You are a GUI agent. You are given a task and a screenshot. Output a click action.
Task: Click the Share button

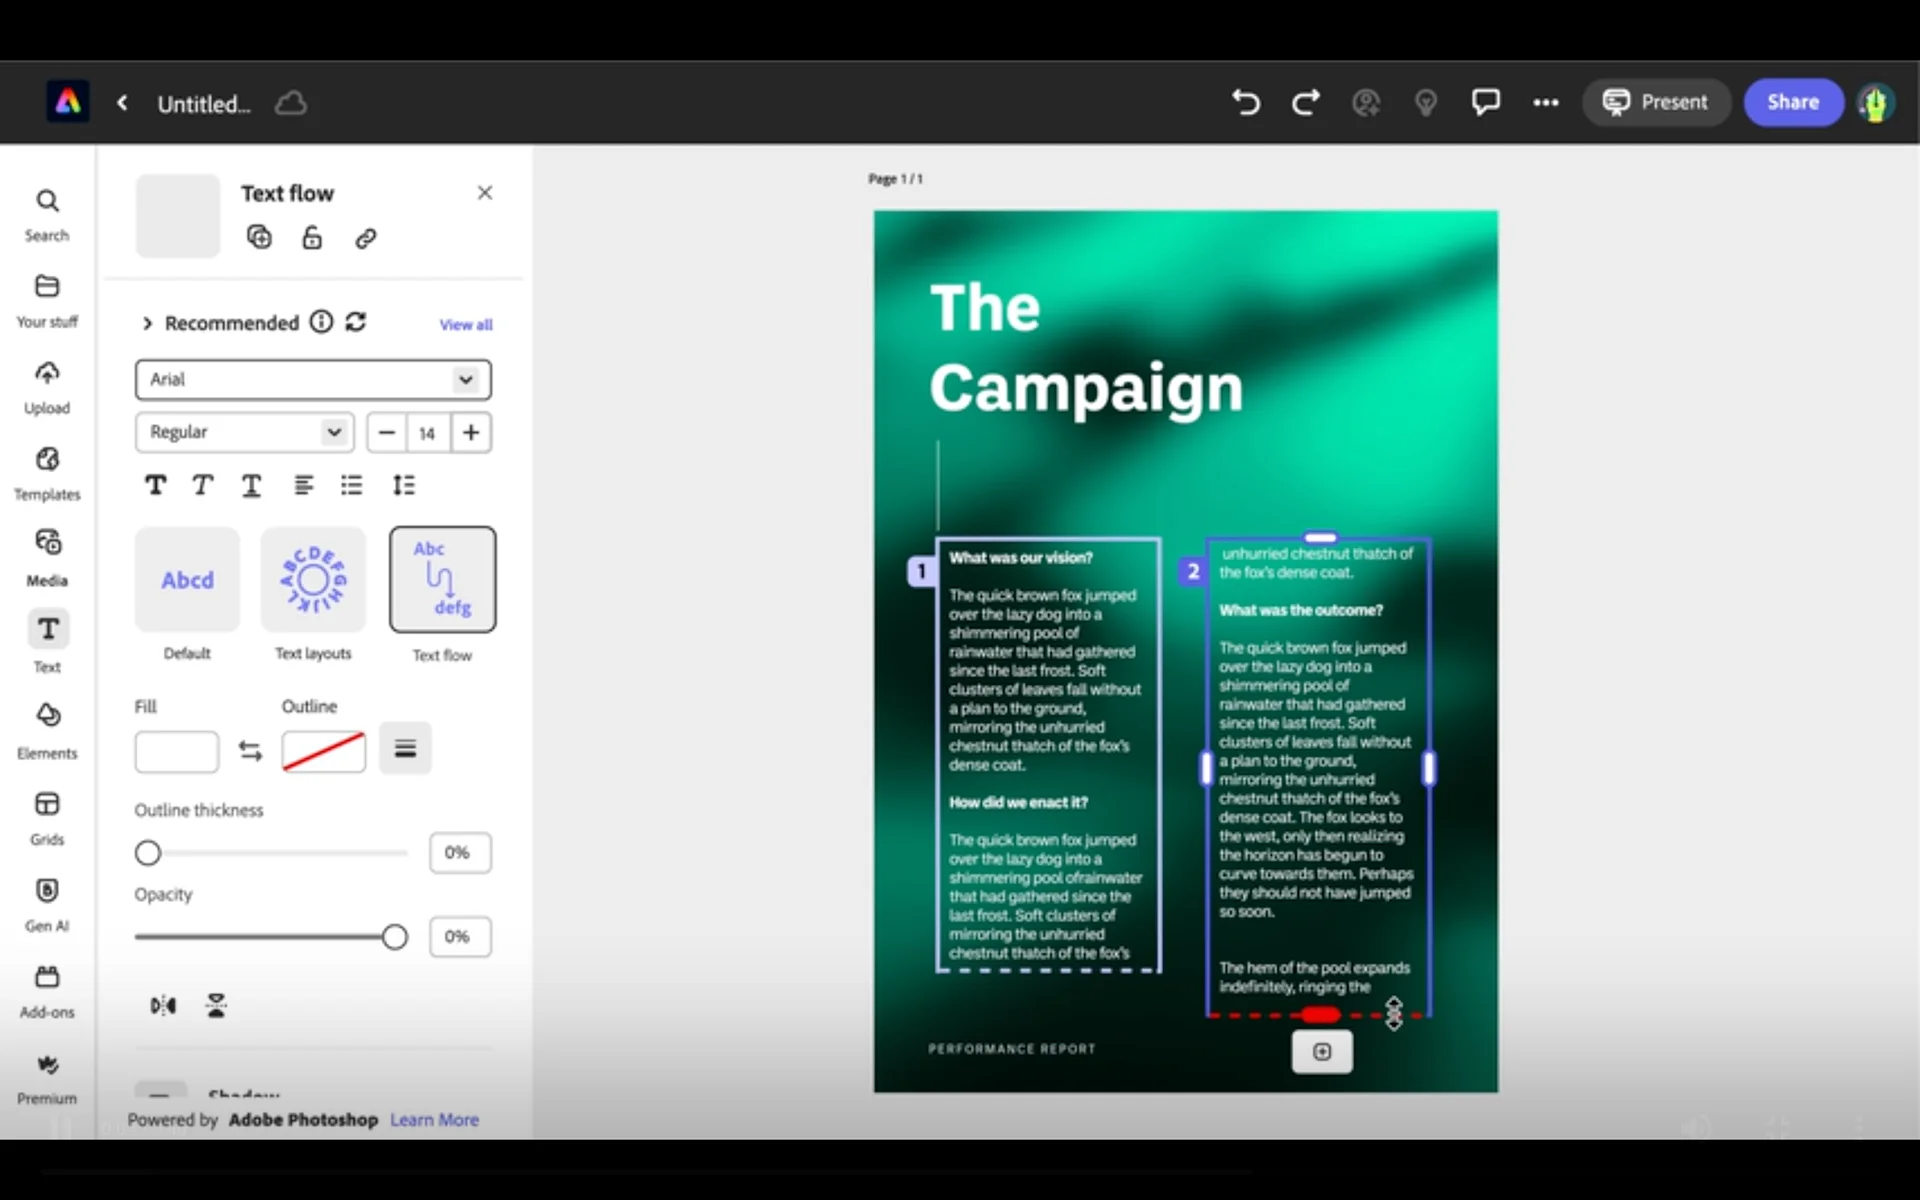click(x=1792, y=102)
